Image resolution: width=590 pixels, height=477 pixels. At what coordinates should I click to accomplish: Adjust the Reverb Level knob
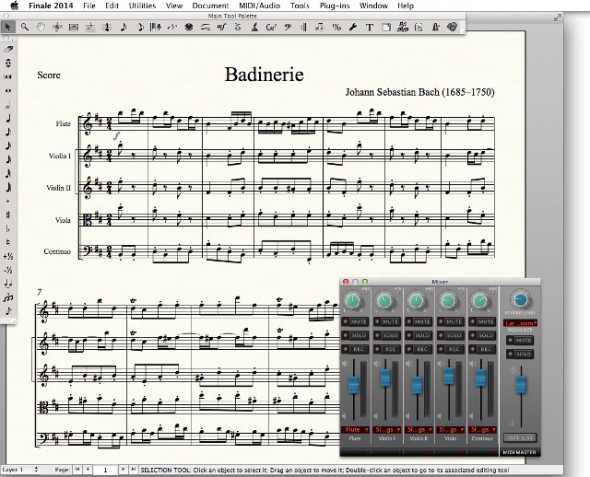[x=520, y=299]
